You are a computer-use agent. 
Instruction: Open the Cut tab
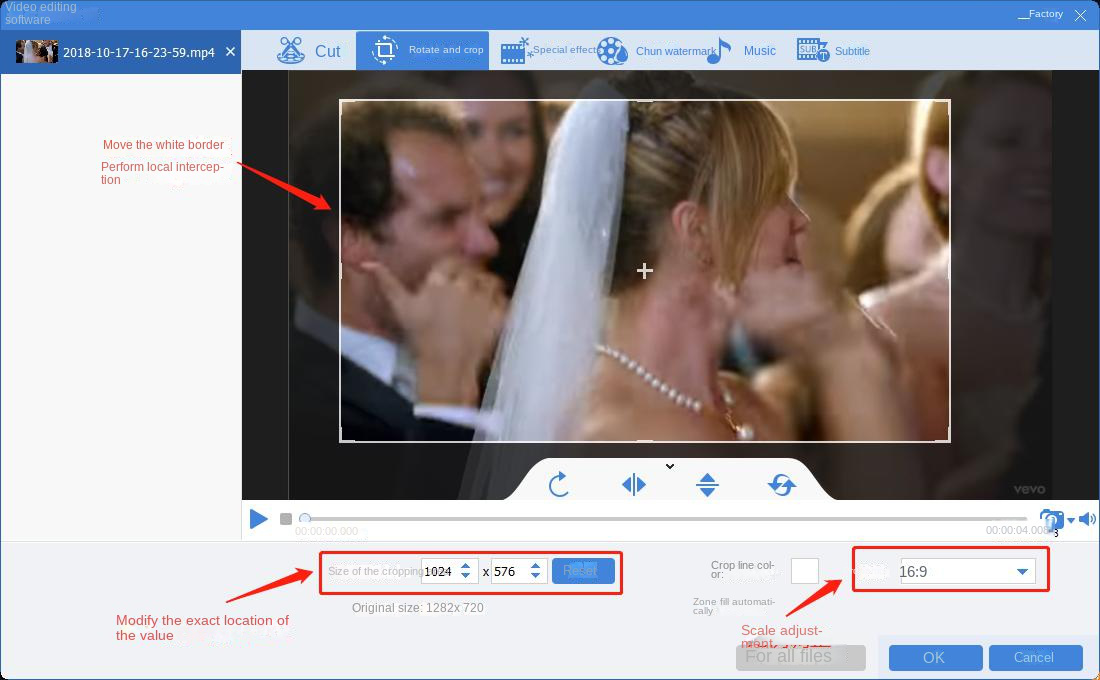(309, 51)
